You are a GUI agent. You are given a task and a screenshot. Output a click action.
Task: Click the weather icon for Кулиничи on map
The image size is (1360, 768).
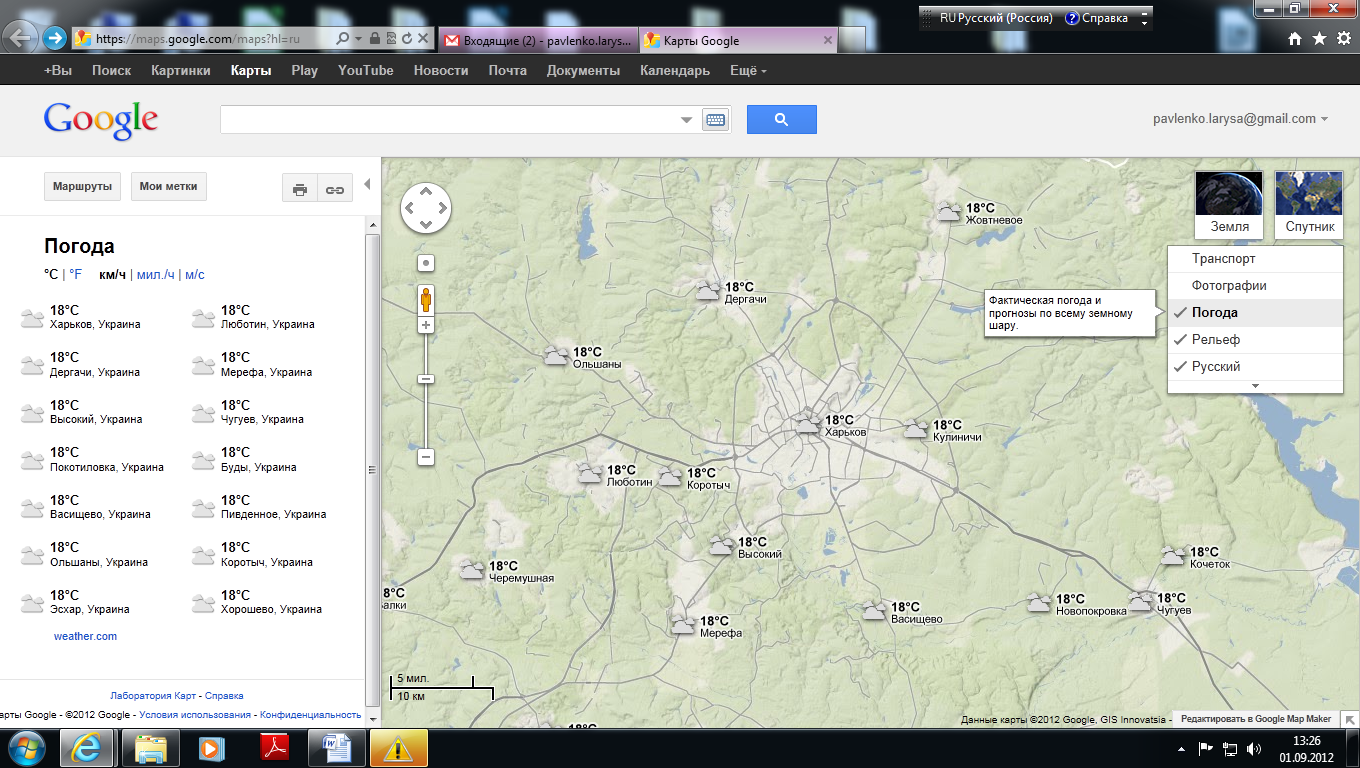(x=915, y=429)
